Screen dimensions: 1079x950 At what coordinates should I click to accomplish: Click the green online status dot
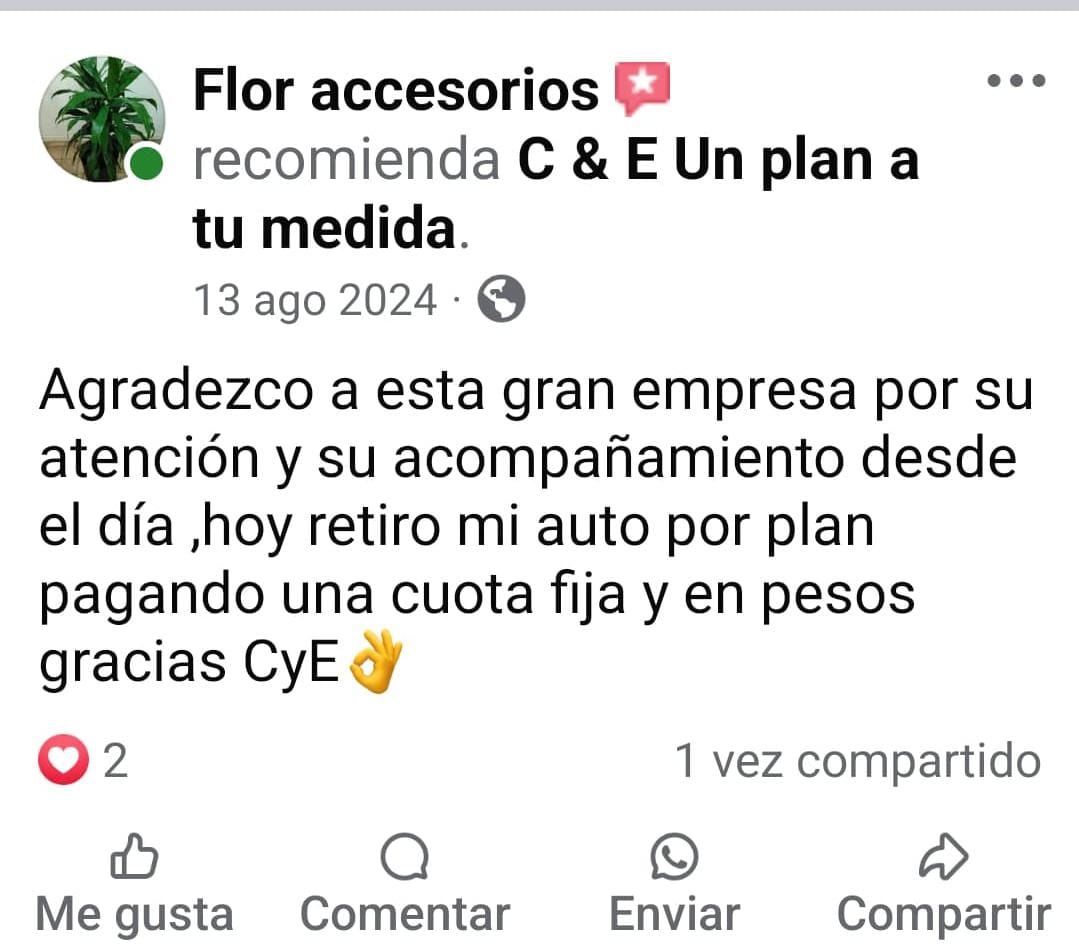pyautogui.click(x=146, y=164)
